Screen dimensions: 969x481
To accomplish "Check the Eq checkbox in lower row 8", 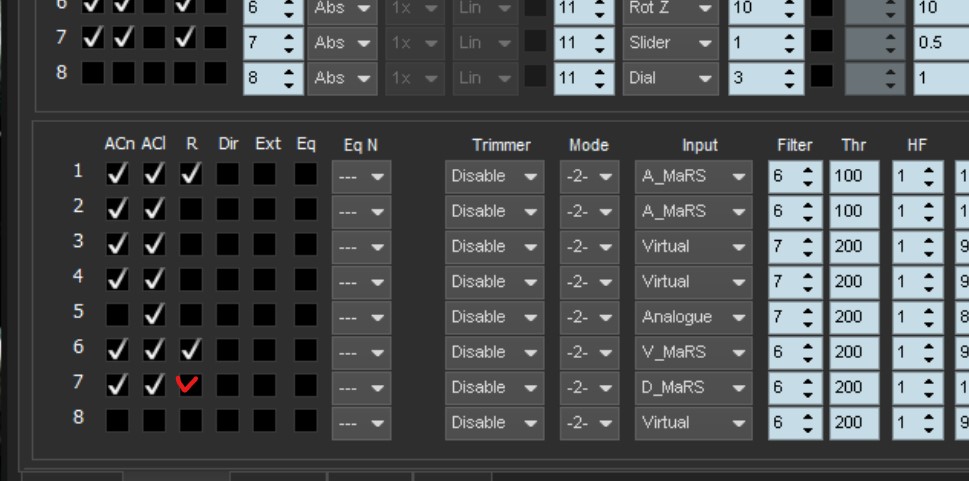I will click(305, 422).
